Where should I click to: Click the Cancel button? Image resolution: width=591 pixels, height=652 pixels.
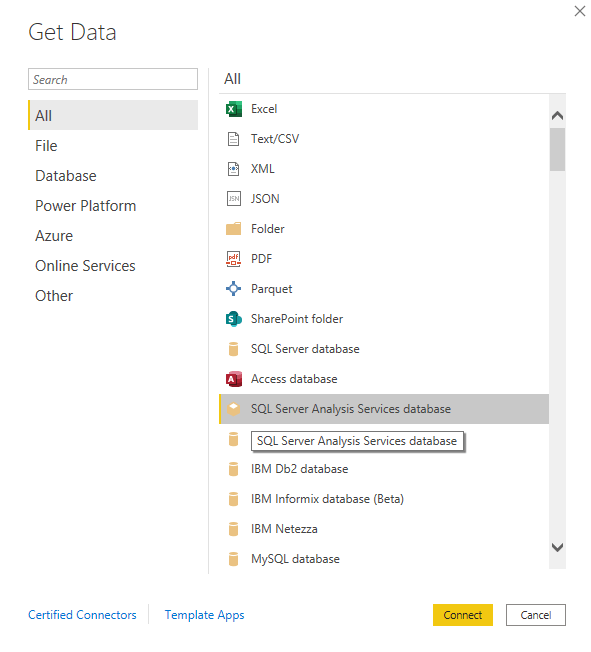coord(536,615)
